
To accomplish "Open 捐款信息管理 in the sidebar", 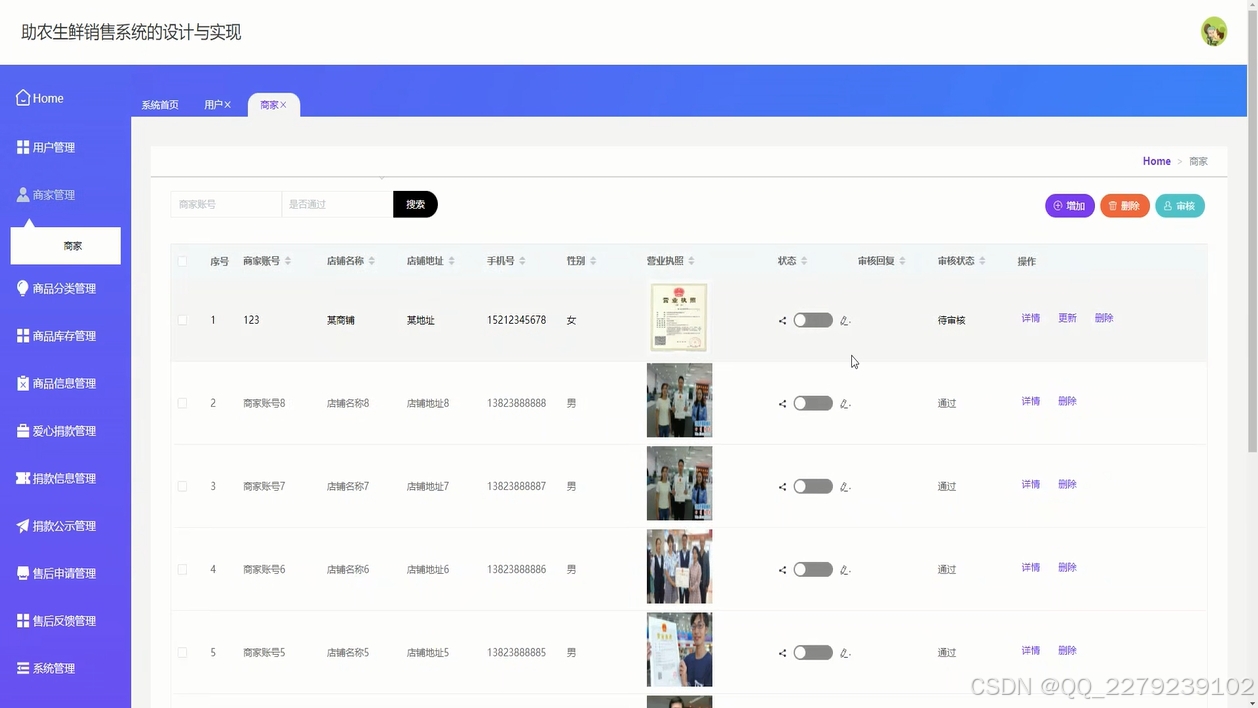I will [56, 478].
